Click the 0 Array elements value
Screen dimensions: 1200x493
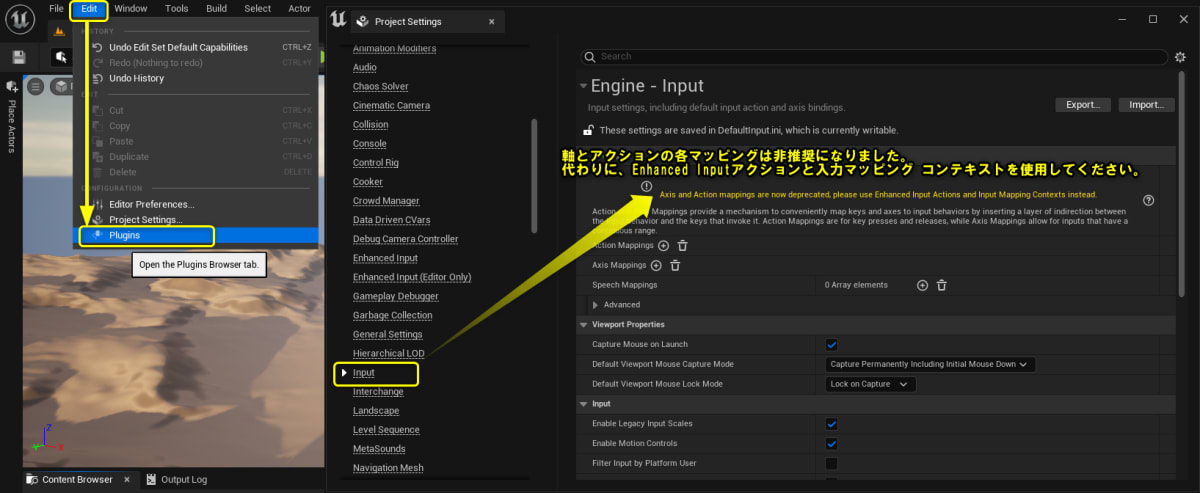point(856,285)
